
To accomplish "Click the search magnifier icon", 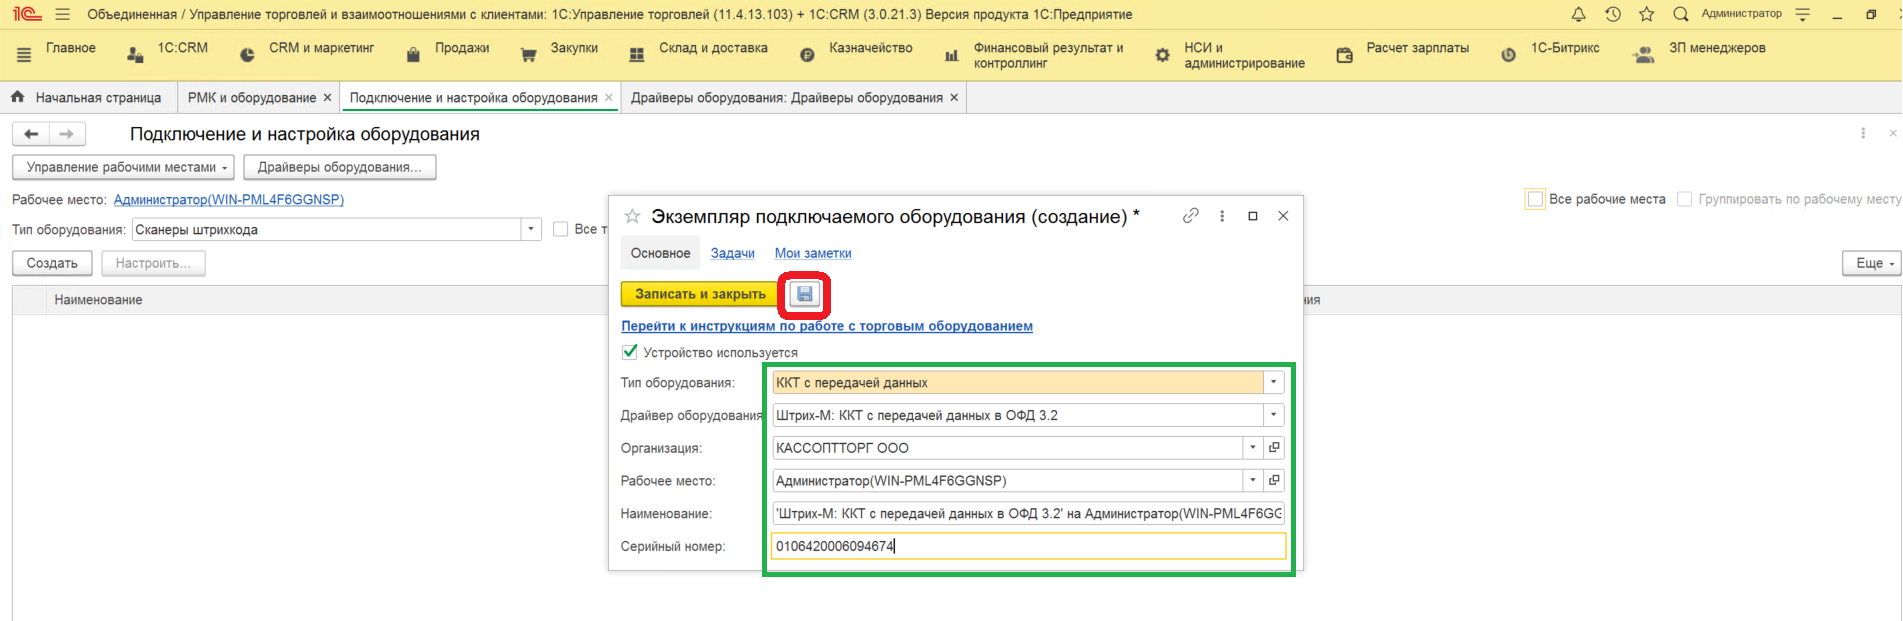I will 1680,14.
